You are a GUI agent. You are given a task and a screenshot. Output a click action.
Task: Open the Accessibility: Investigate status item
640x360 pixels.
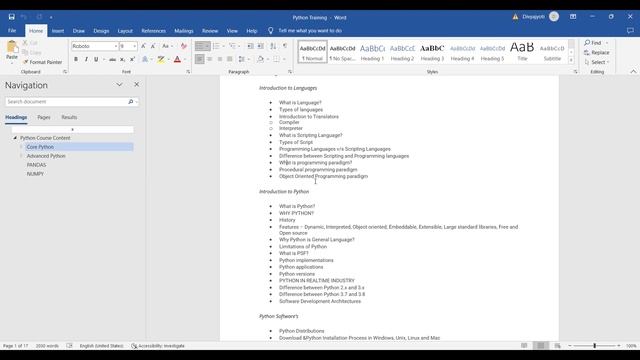click(158, 346)
